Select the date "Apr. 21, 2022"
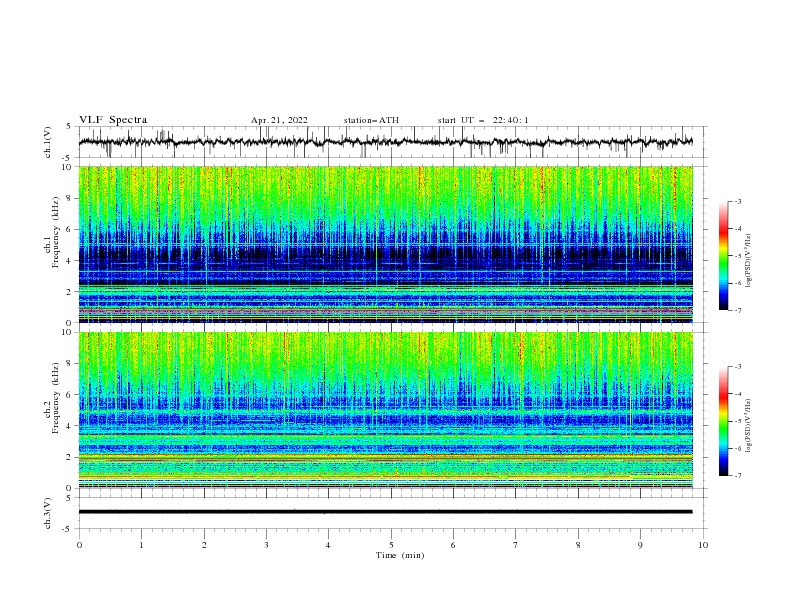The image size is (792, 612). pos(279,120)
